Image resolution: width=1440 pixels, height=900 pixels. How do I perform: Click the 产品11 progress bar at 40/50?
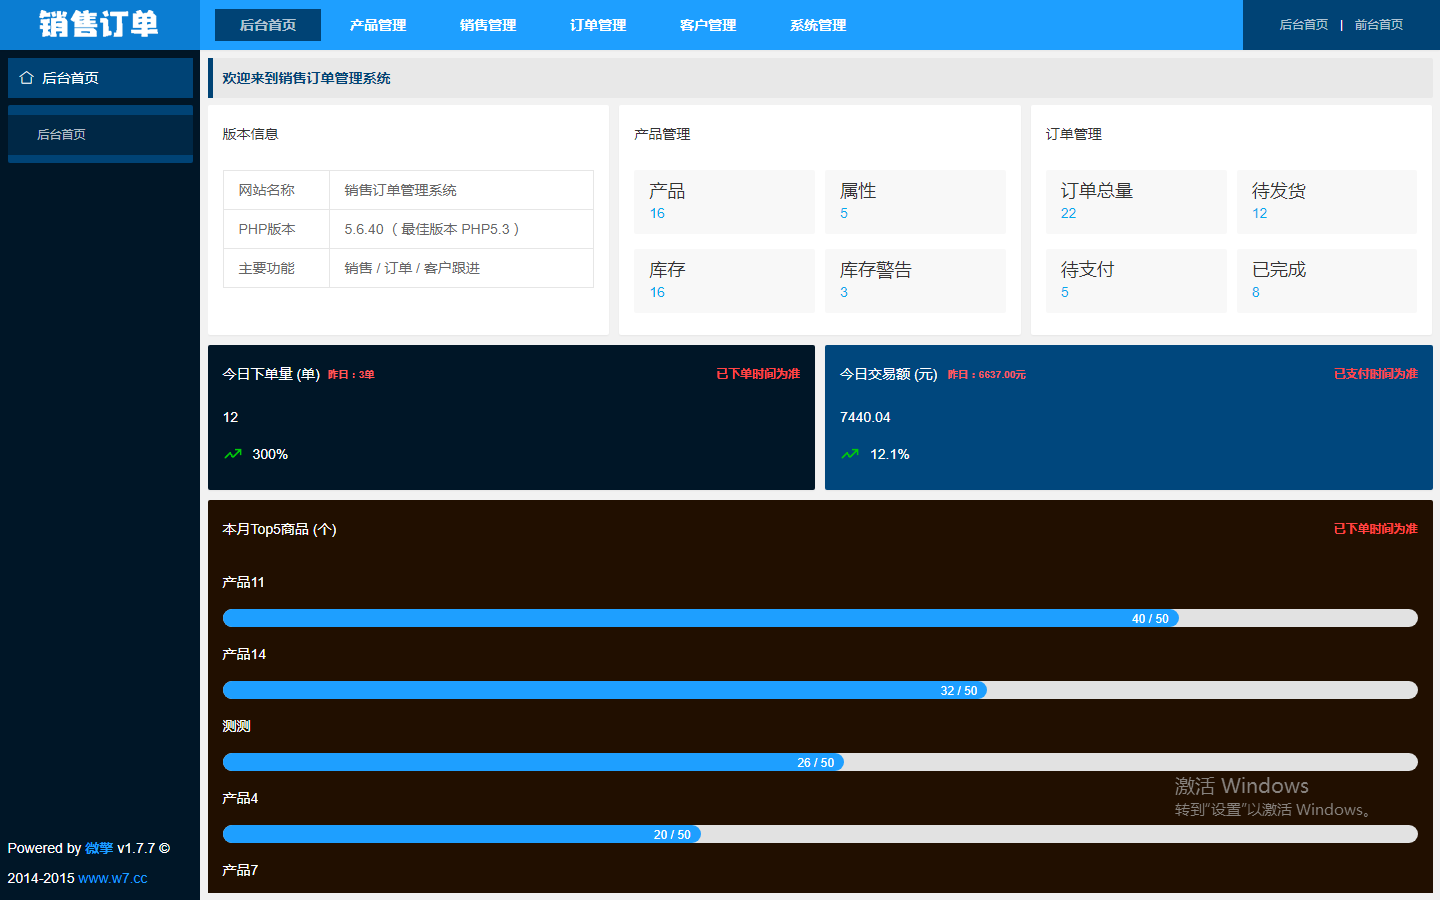(700, 618)
